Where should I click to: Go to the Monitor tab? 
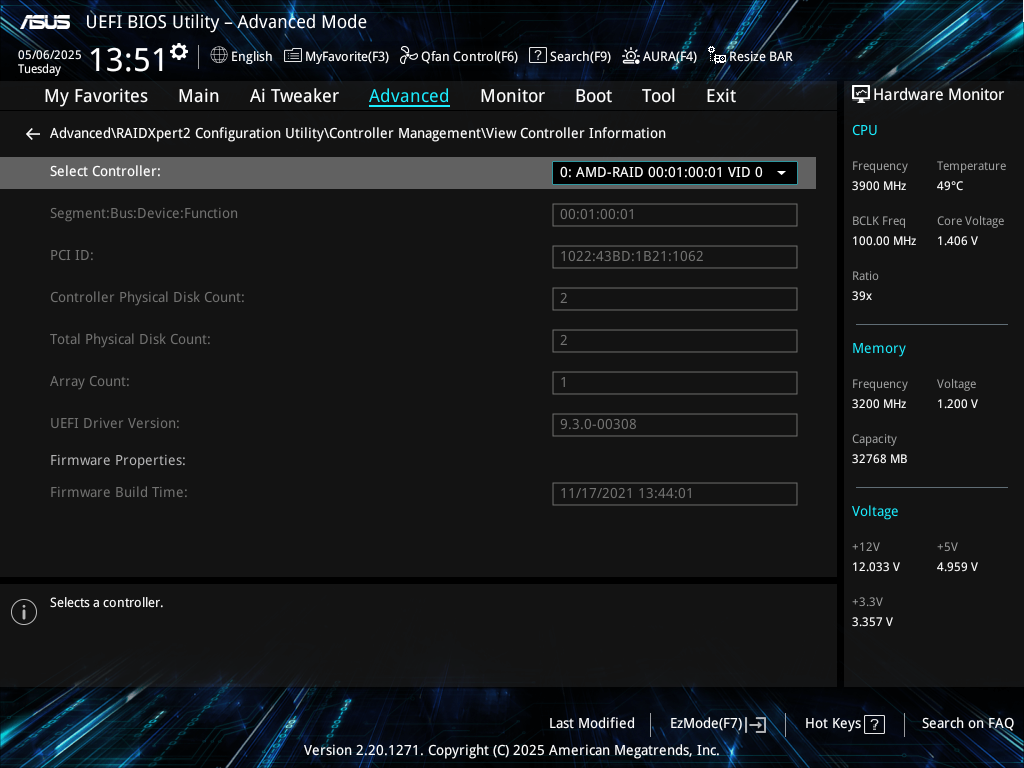pyautogui.click(x=512, y=96)
